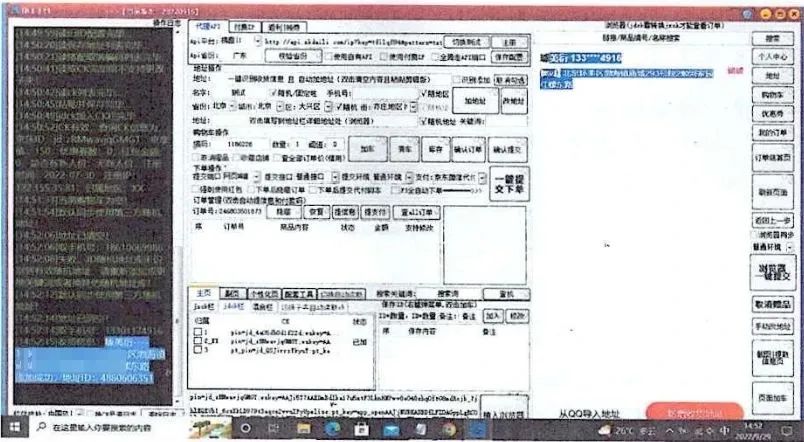Click the 改地址 button
The width and height of the screenshot is (804, 442).
tap(514, 102)
